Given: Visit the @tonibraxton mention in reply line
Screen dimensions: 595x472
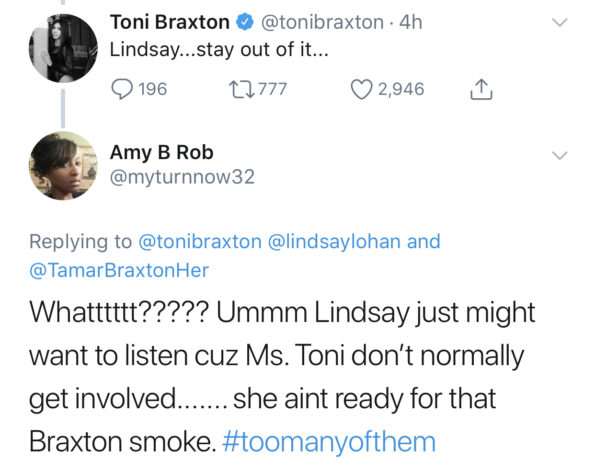Looking at the screenshot, I should 200,242.
